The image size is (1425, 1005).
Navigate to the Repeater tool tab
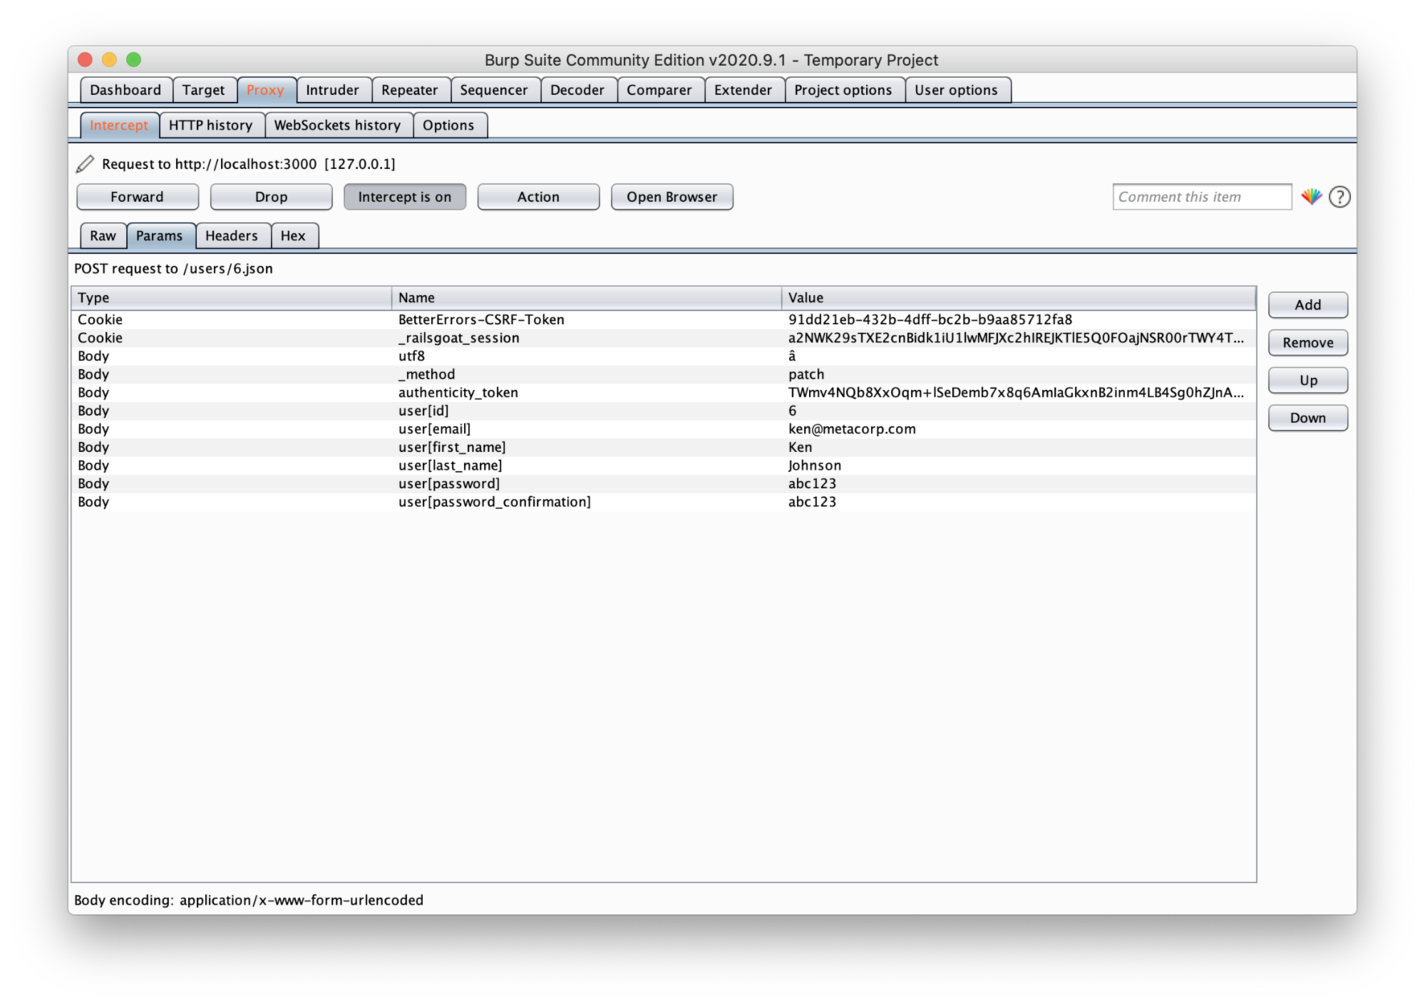(410, 89)
